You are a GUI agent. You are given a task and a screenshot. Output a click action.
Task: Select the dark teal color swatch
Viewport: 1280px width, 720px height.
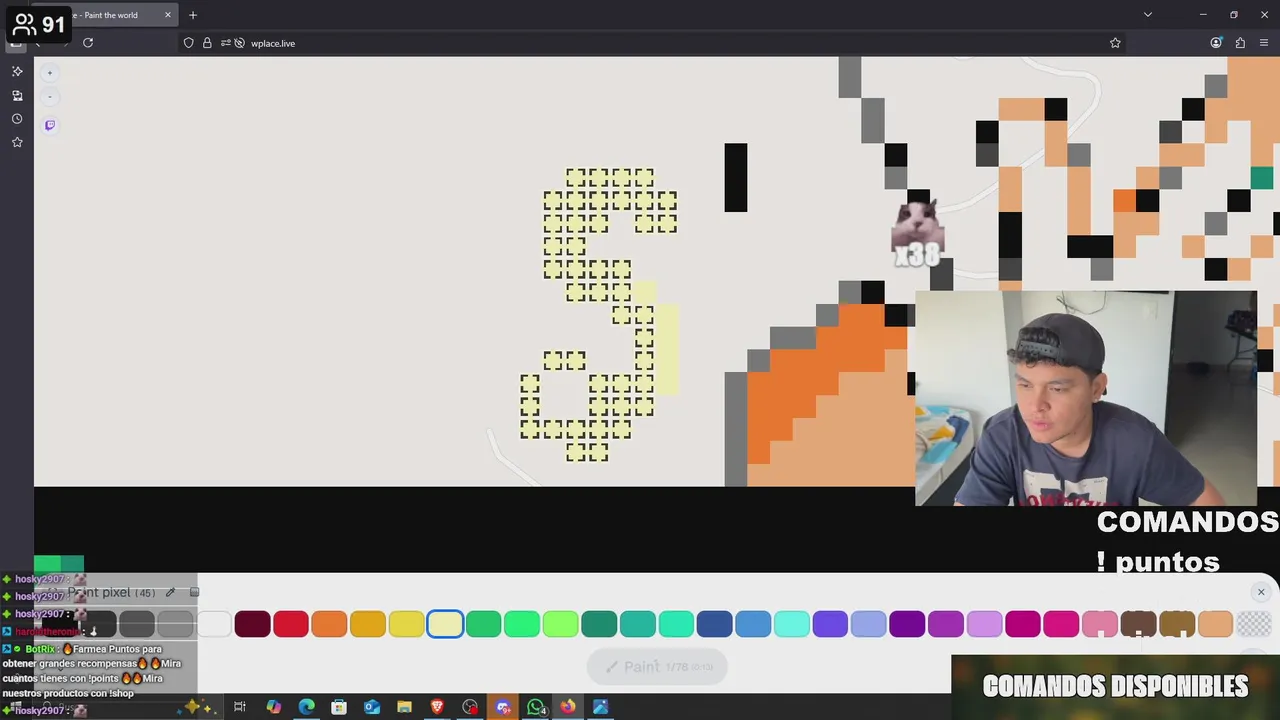click(x=599, y=624)
